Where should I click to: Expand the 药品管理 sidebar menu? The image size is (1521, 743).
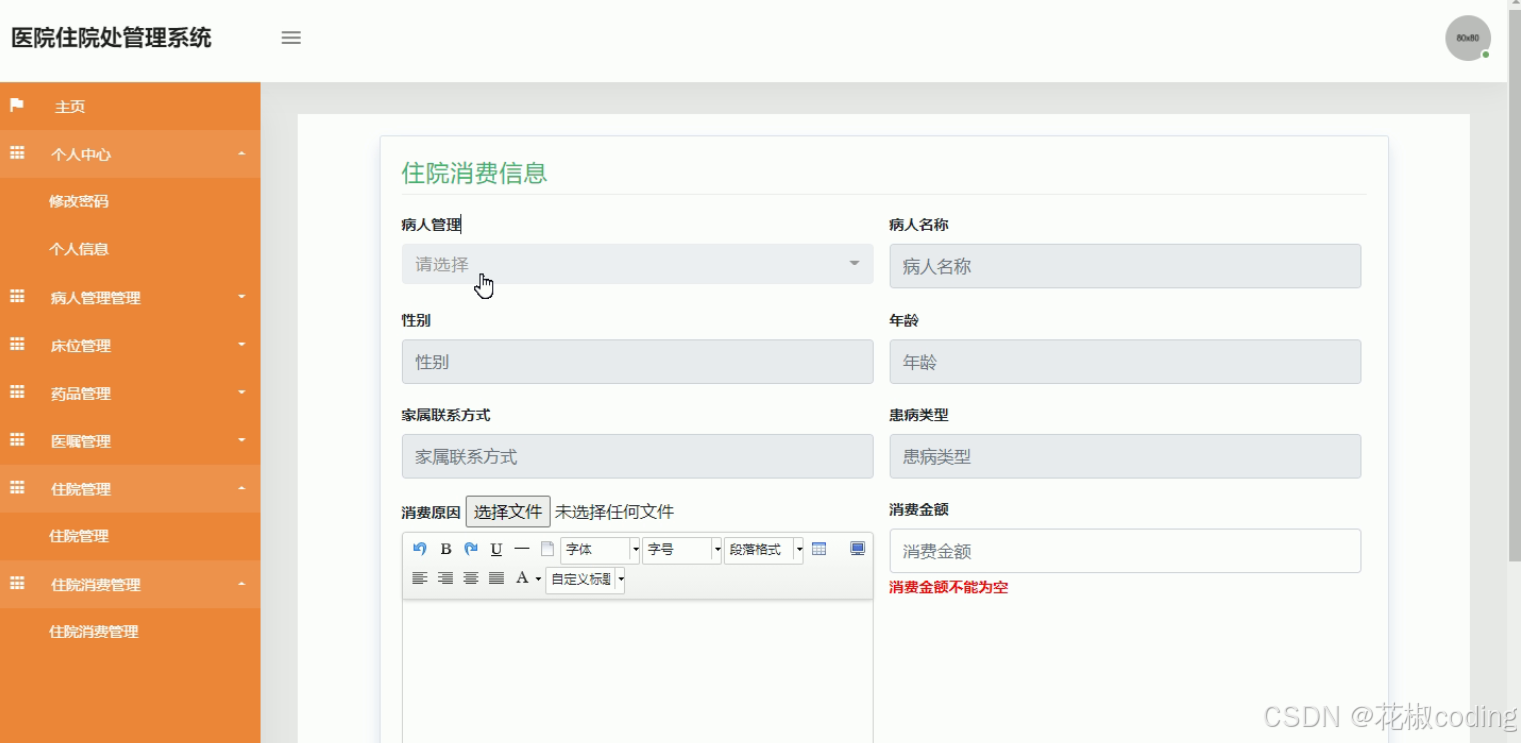[80, 393]
